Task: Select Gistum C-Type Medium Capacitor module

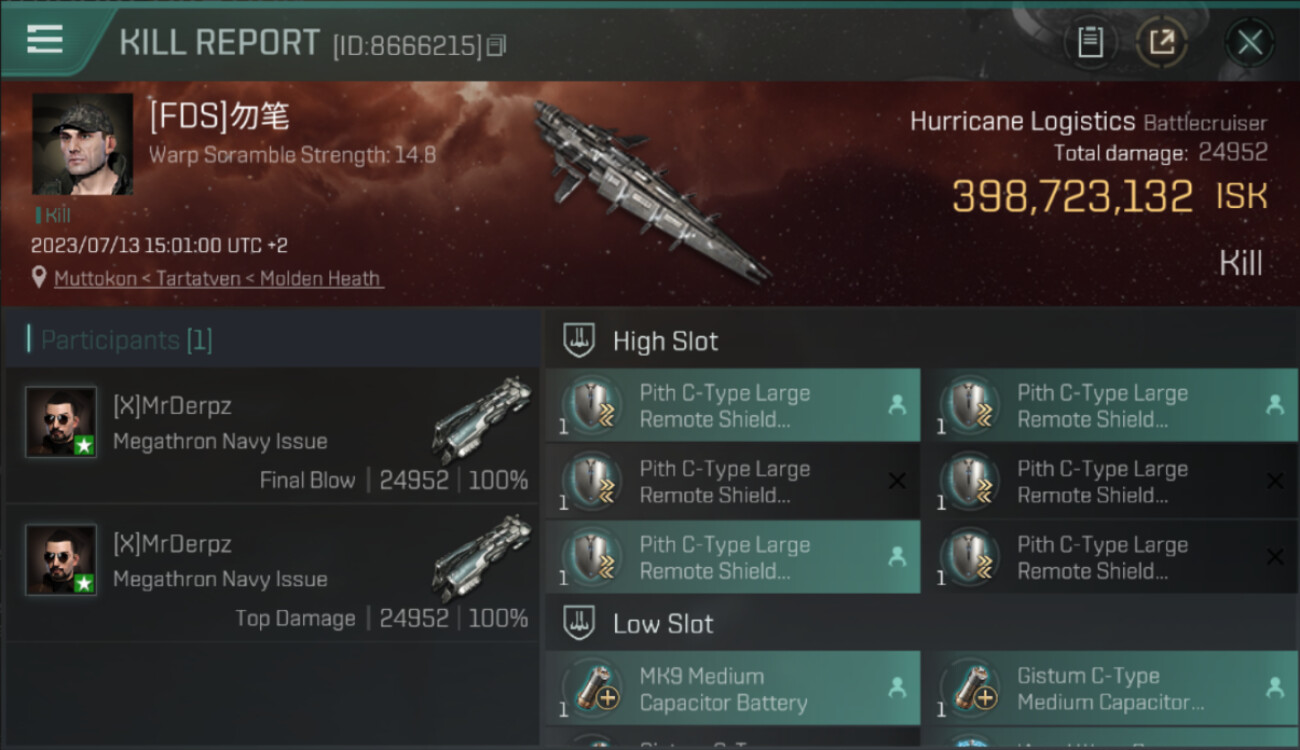Action: (x=1109, y=689)
